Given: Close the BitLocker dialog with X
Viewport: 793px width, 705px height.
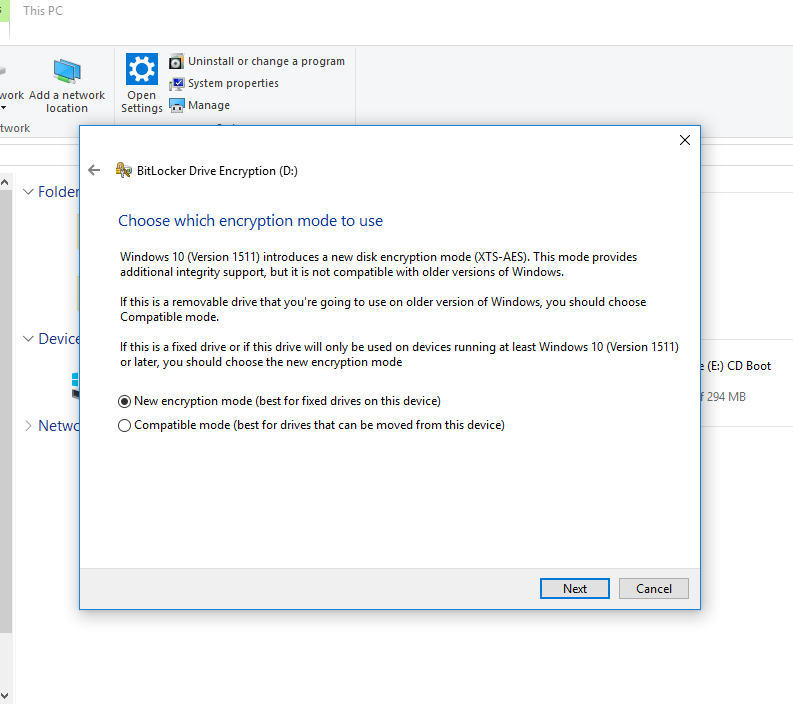Looking at the screenshot, I should [685, 140].
